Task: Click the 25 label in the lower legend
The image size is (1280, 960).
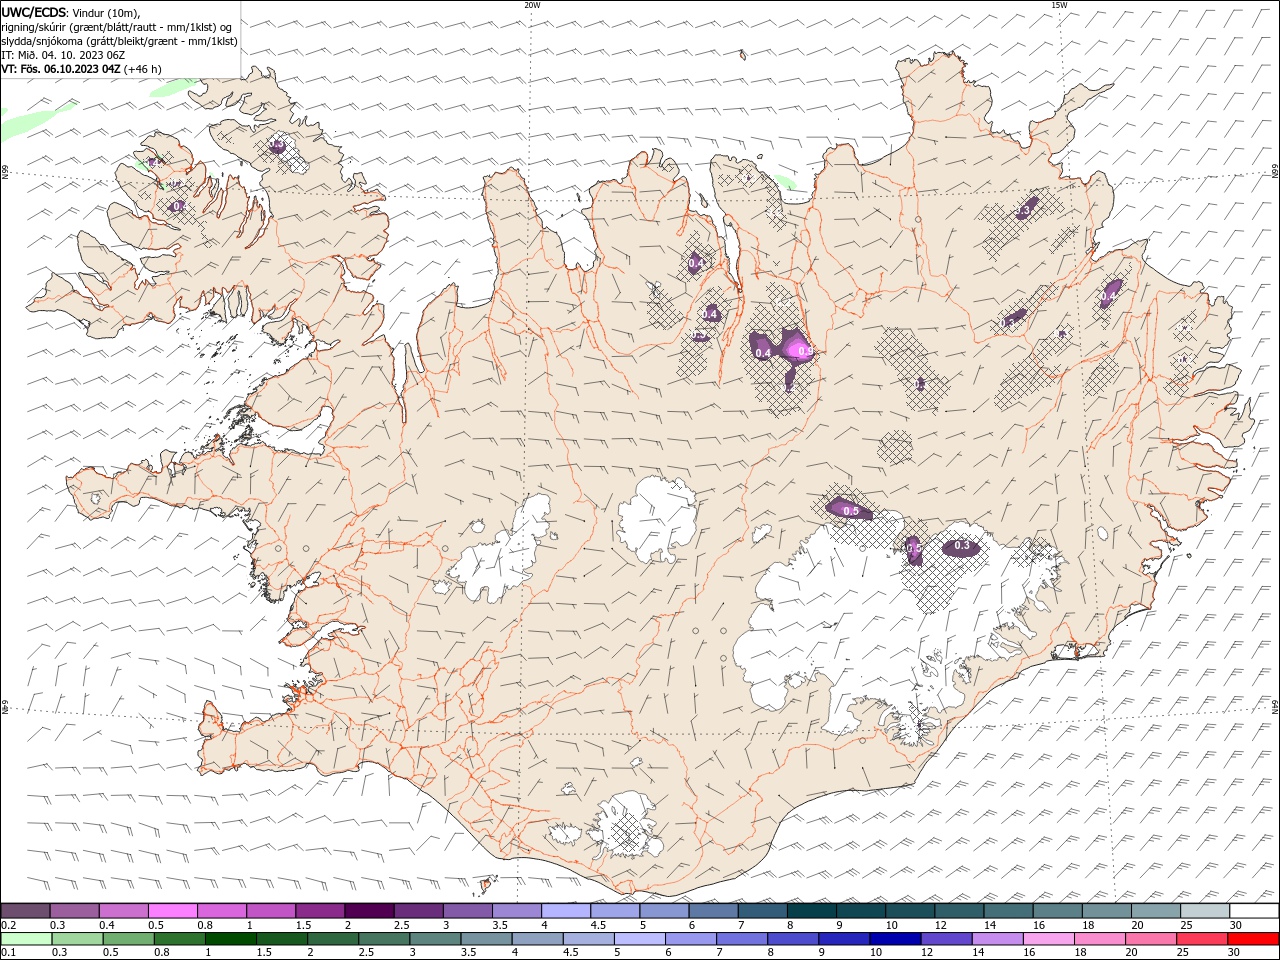Action: point(1185,952)
